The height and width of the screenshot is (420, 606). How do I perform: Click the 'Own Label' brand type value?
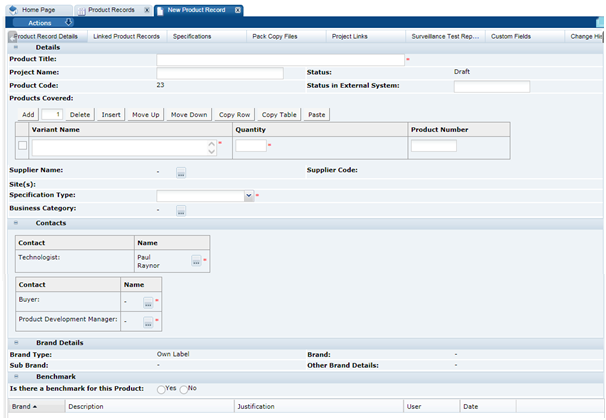(173, 354)
